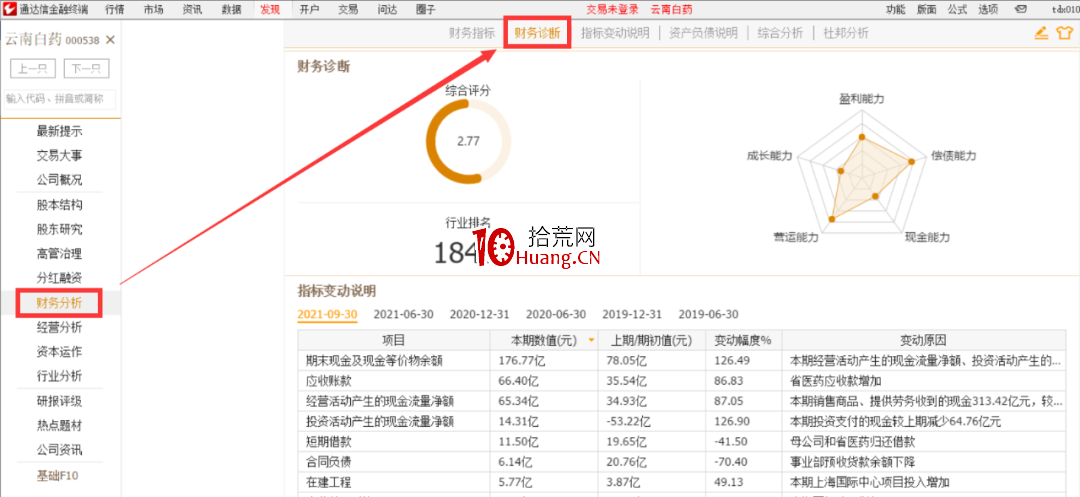The image size is (1080, 497).
Task: Open the 公式 menu
Action: pos(957,10)
